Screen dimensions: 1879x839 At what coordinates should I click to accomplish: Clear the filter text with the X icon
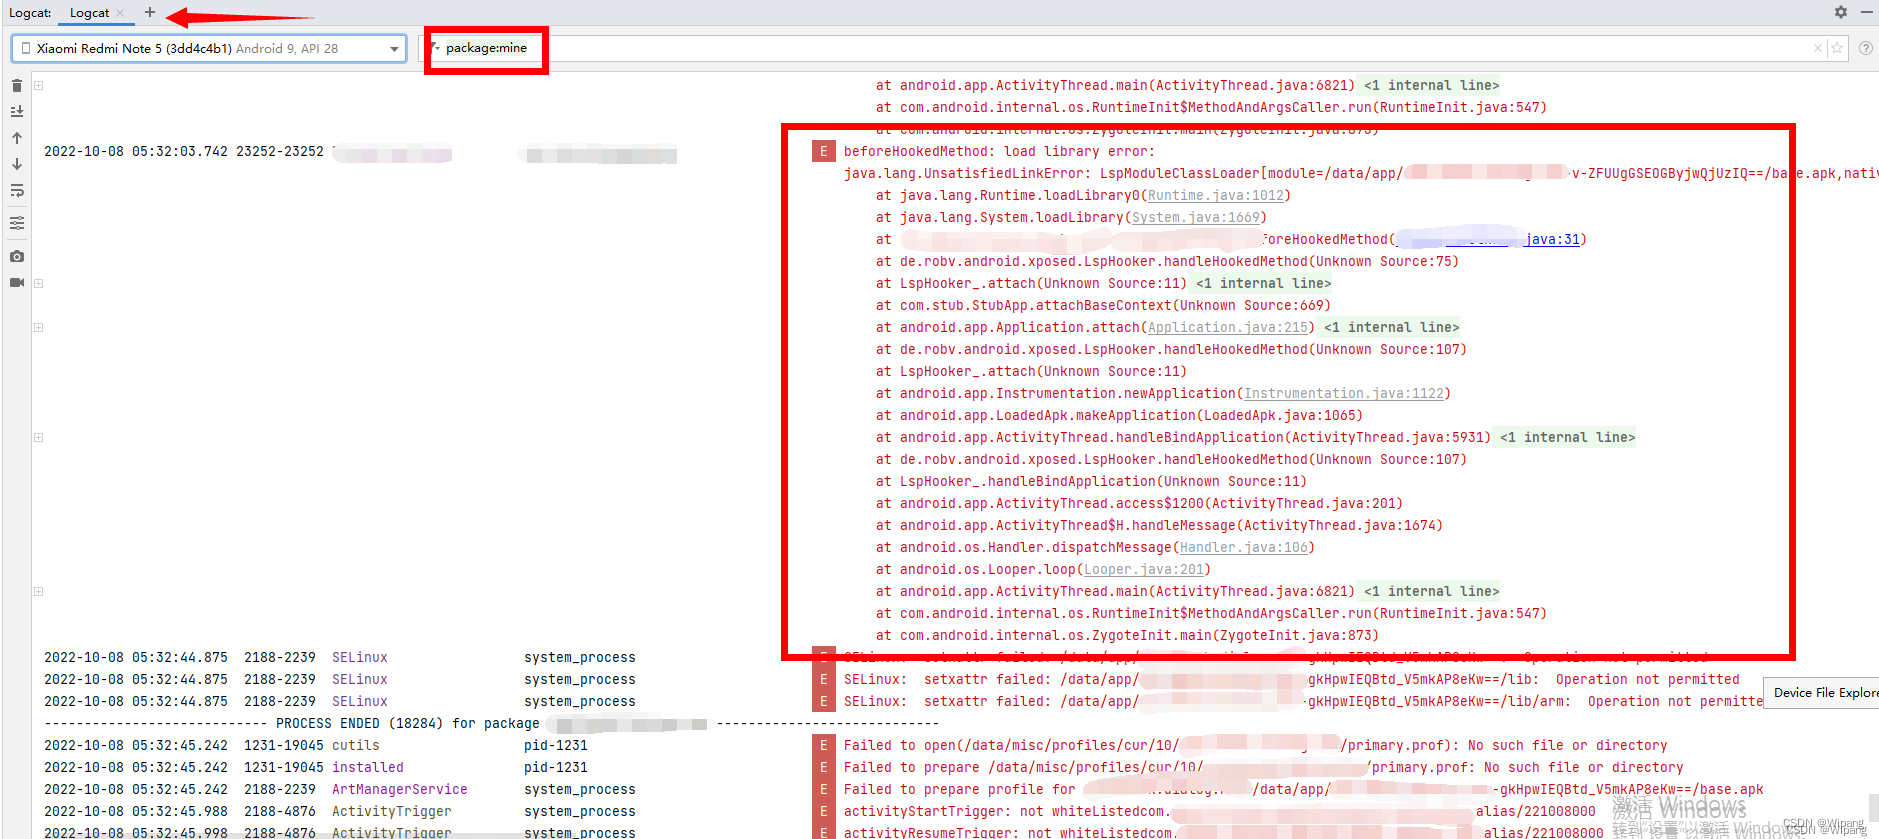pyautogui.click(x=1818, y=48)
